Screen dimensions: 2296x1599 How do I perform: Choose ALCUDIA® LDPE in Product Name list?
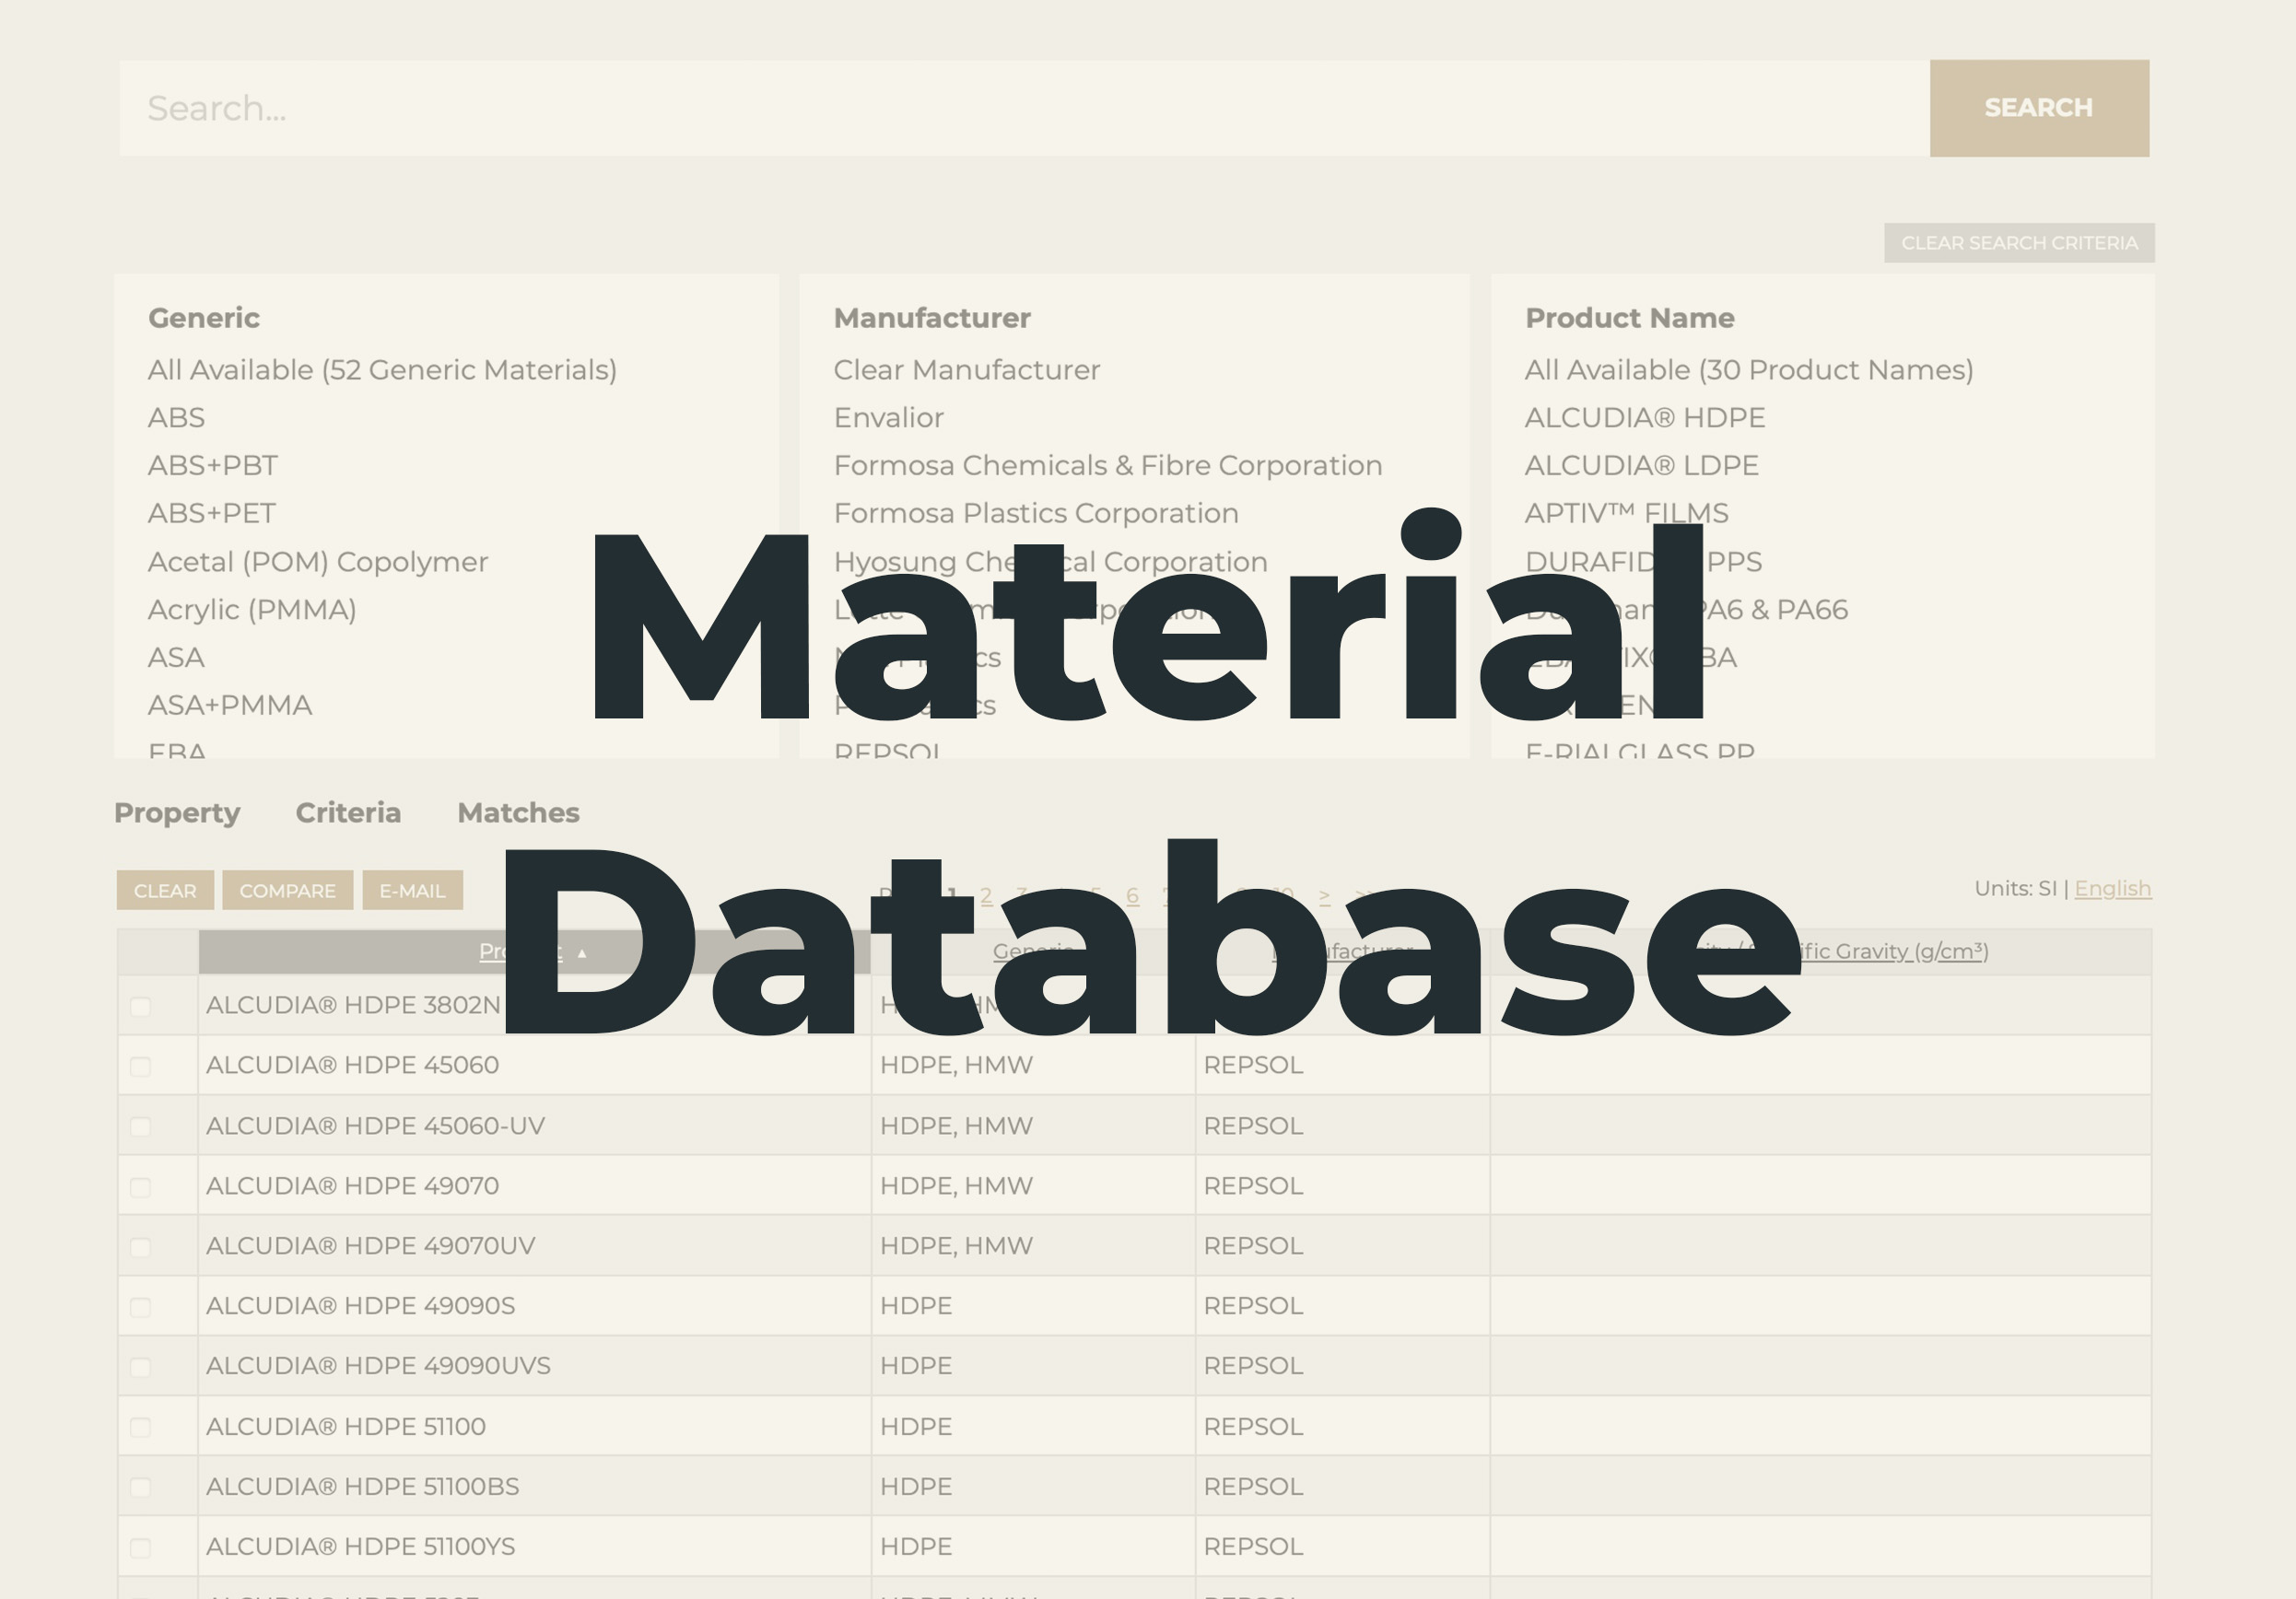point(1641,465)
